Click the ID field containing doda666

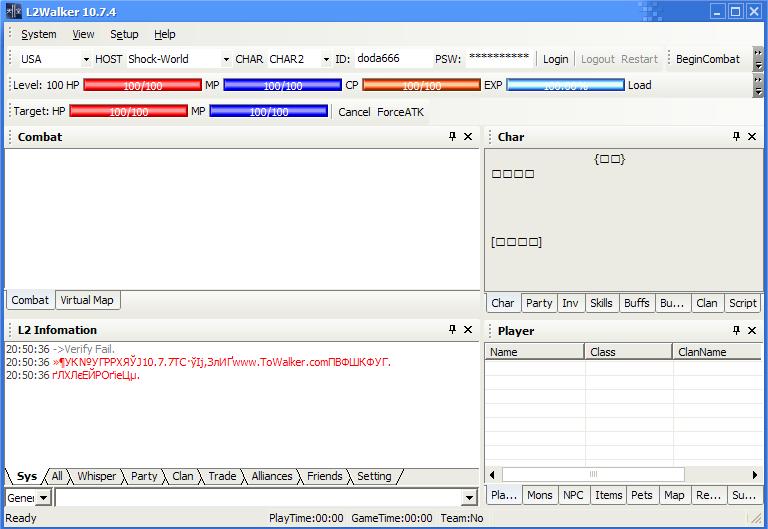[392, 58]
